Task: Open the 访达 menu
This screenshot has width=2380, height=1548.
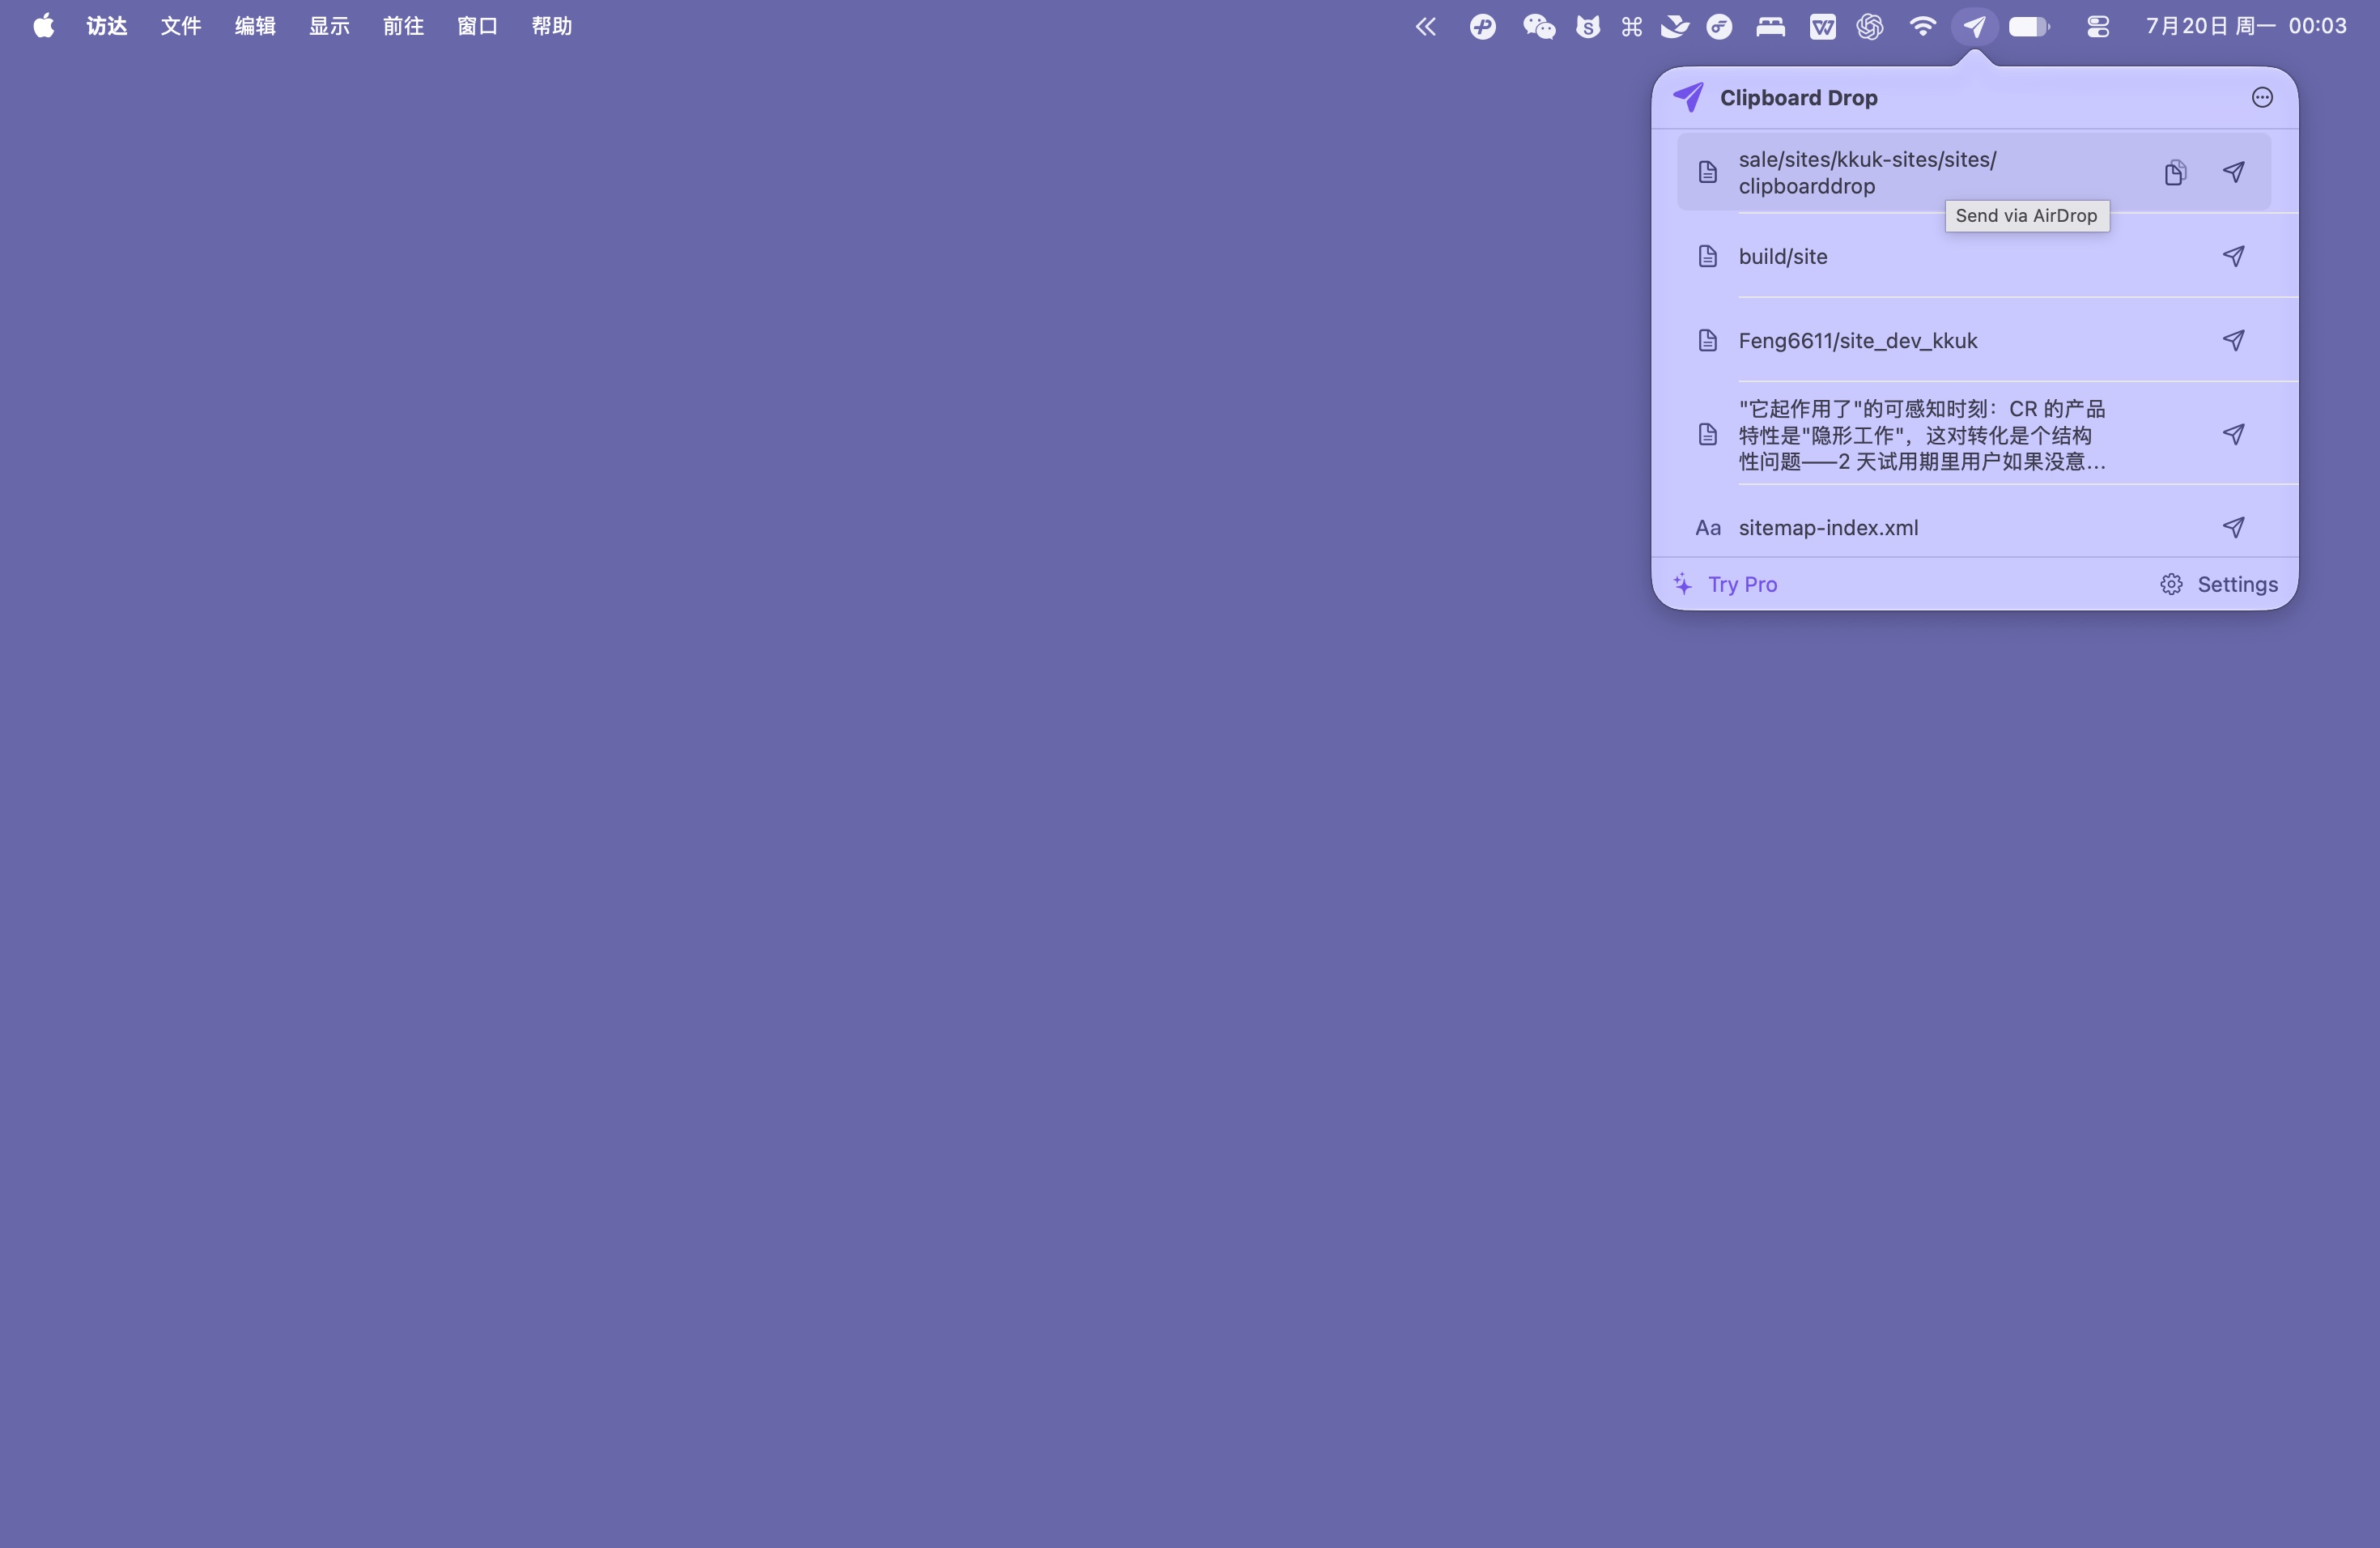Action: [107, 26]
